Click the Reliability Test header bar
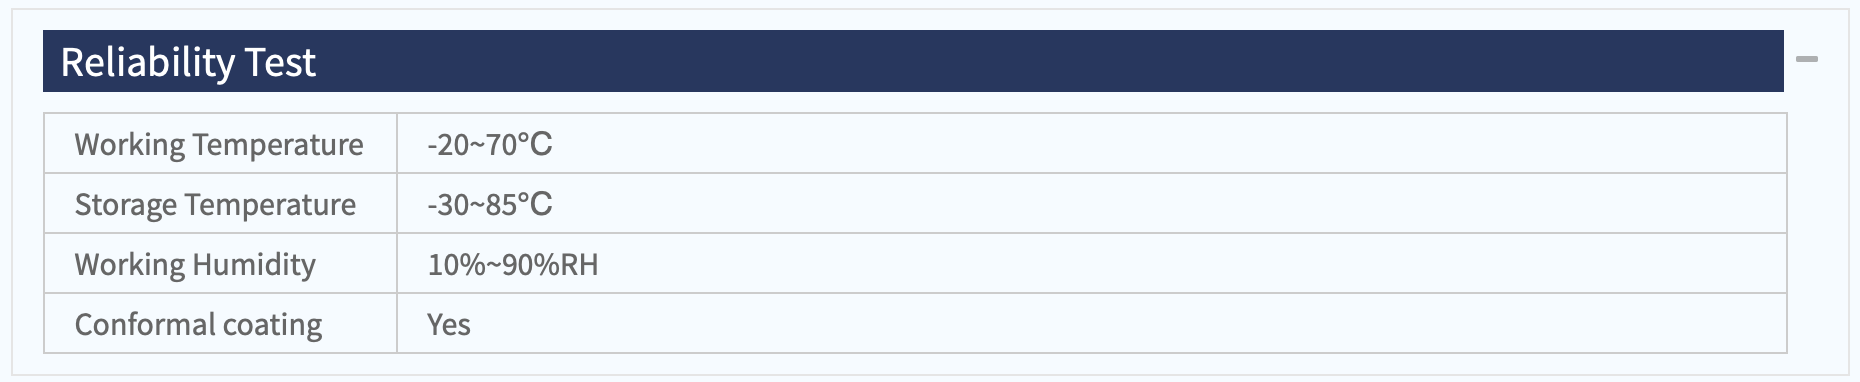1860x382 pixels. pyautogui.click(x=913, y=61)
